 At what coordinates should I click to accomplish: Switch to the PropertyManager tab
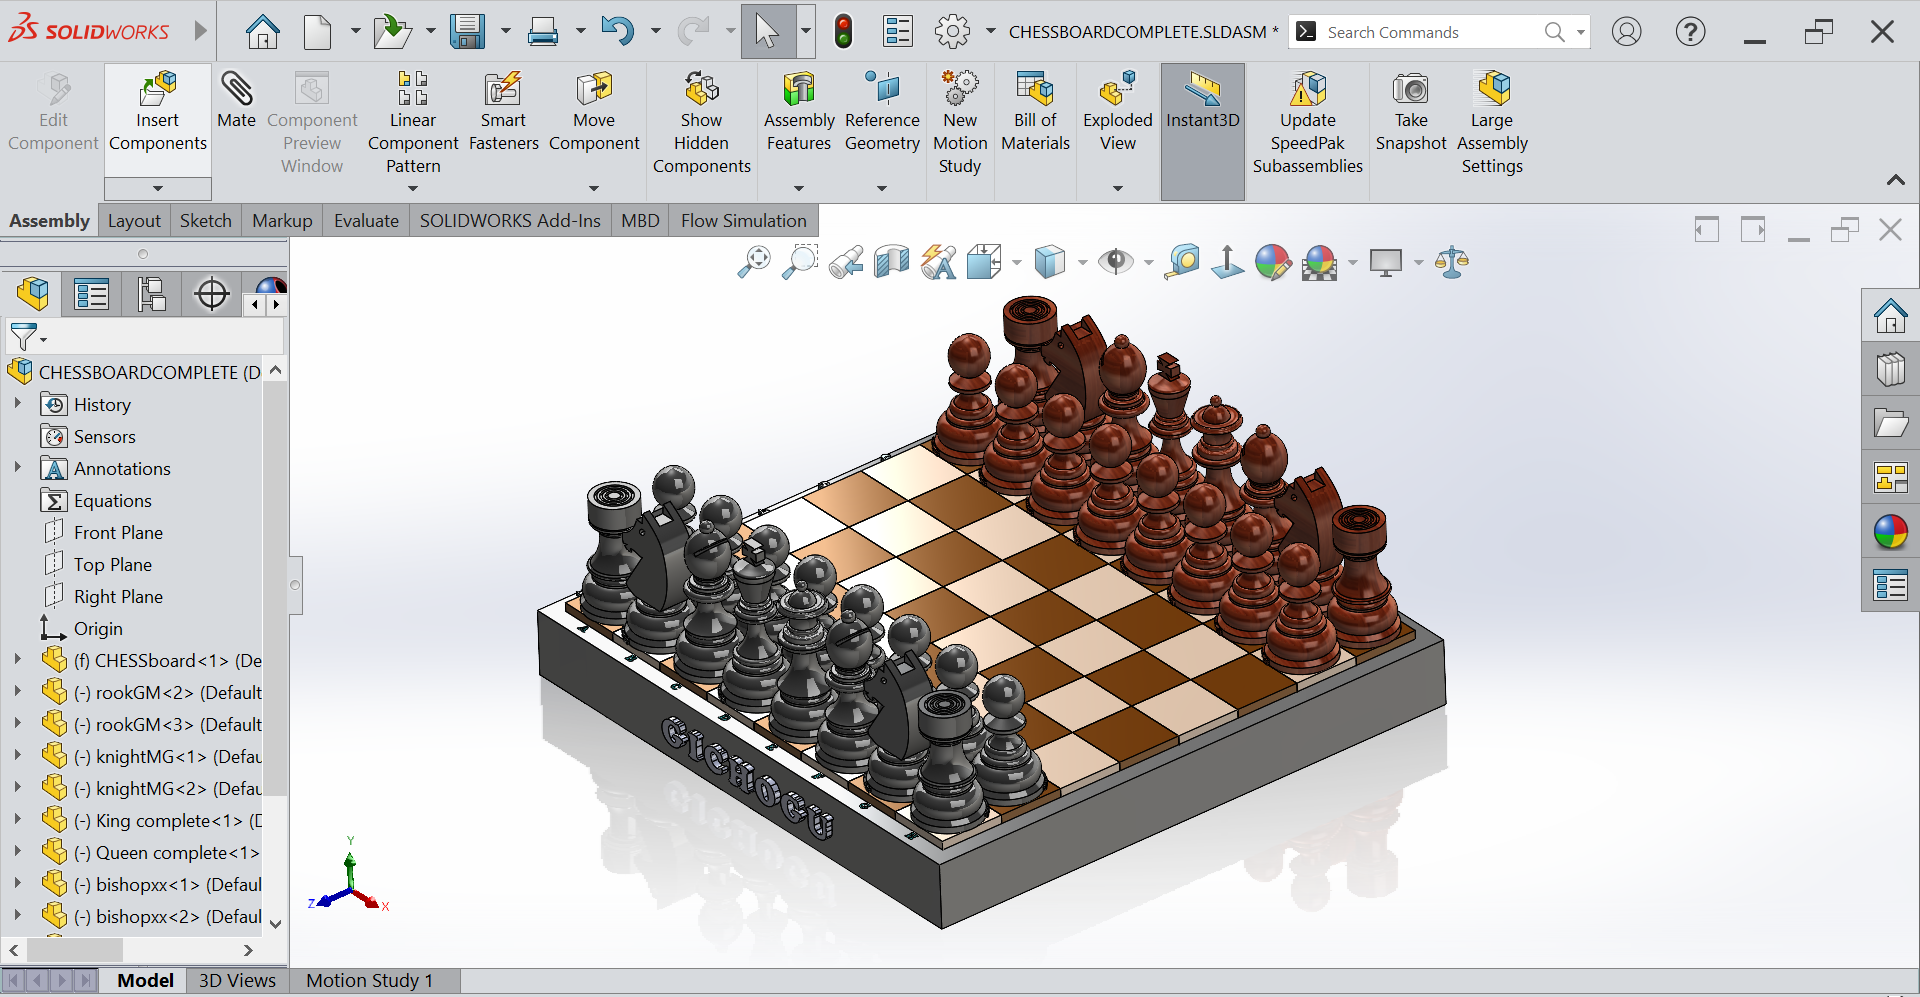(x=91, y=294)
